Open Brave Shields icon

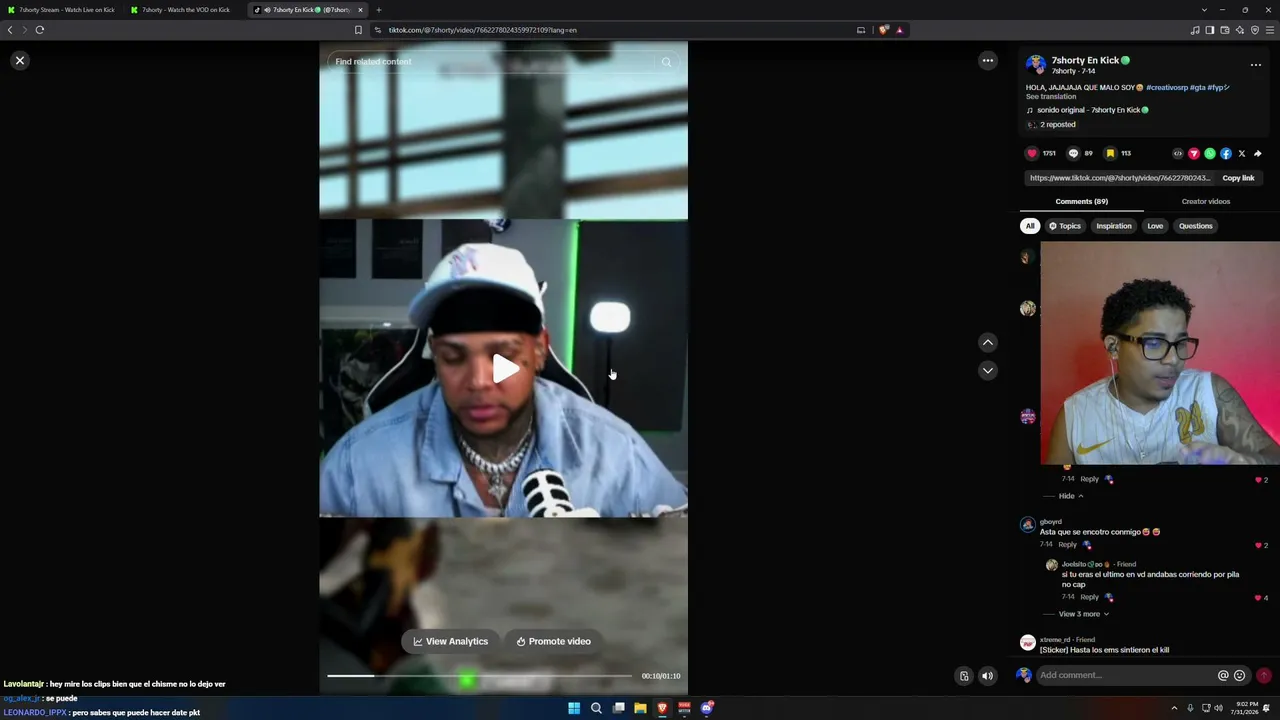point(883,30)
